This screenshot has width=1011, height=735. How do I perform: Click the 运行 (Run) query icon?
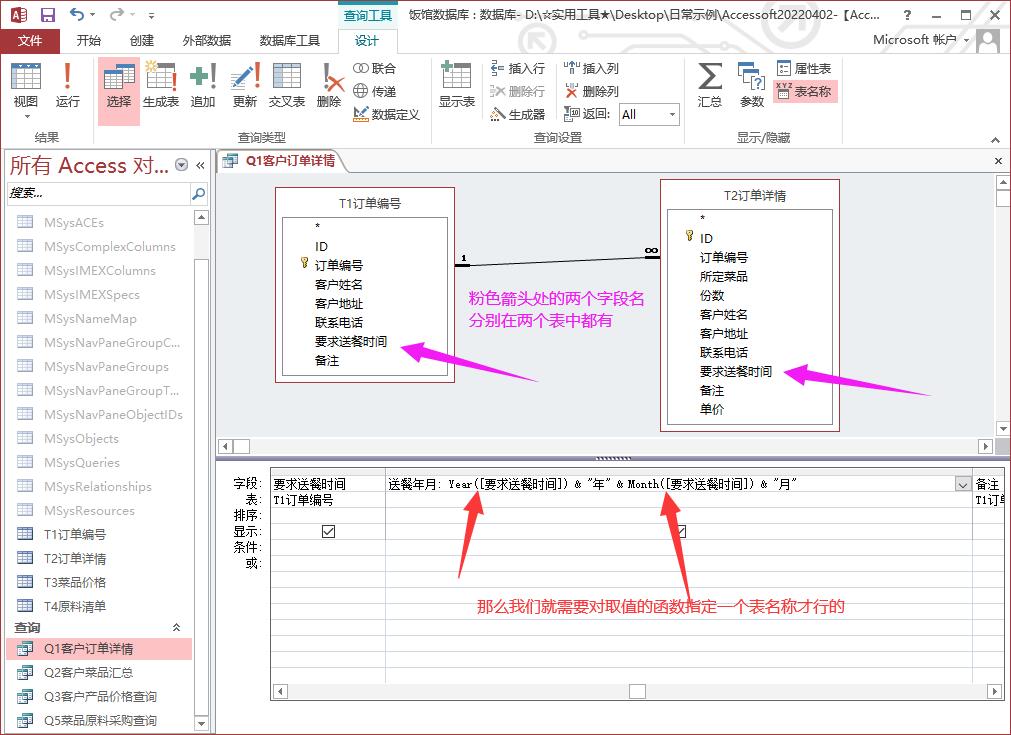pyautogui.click(x=68, y=85)
